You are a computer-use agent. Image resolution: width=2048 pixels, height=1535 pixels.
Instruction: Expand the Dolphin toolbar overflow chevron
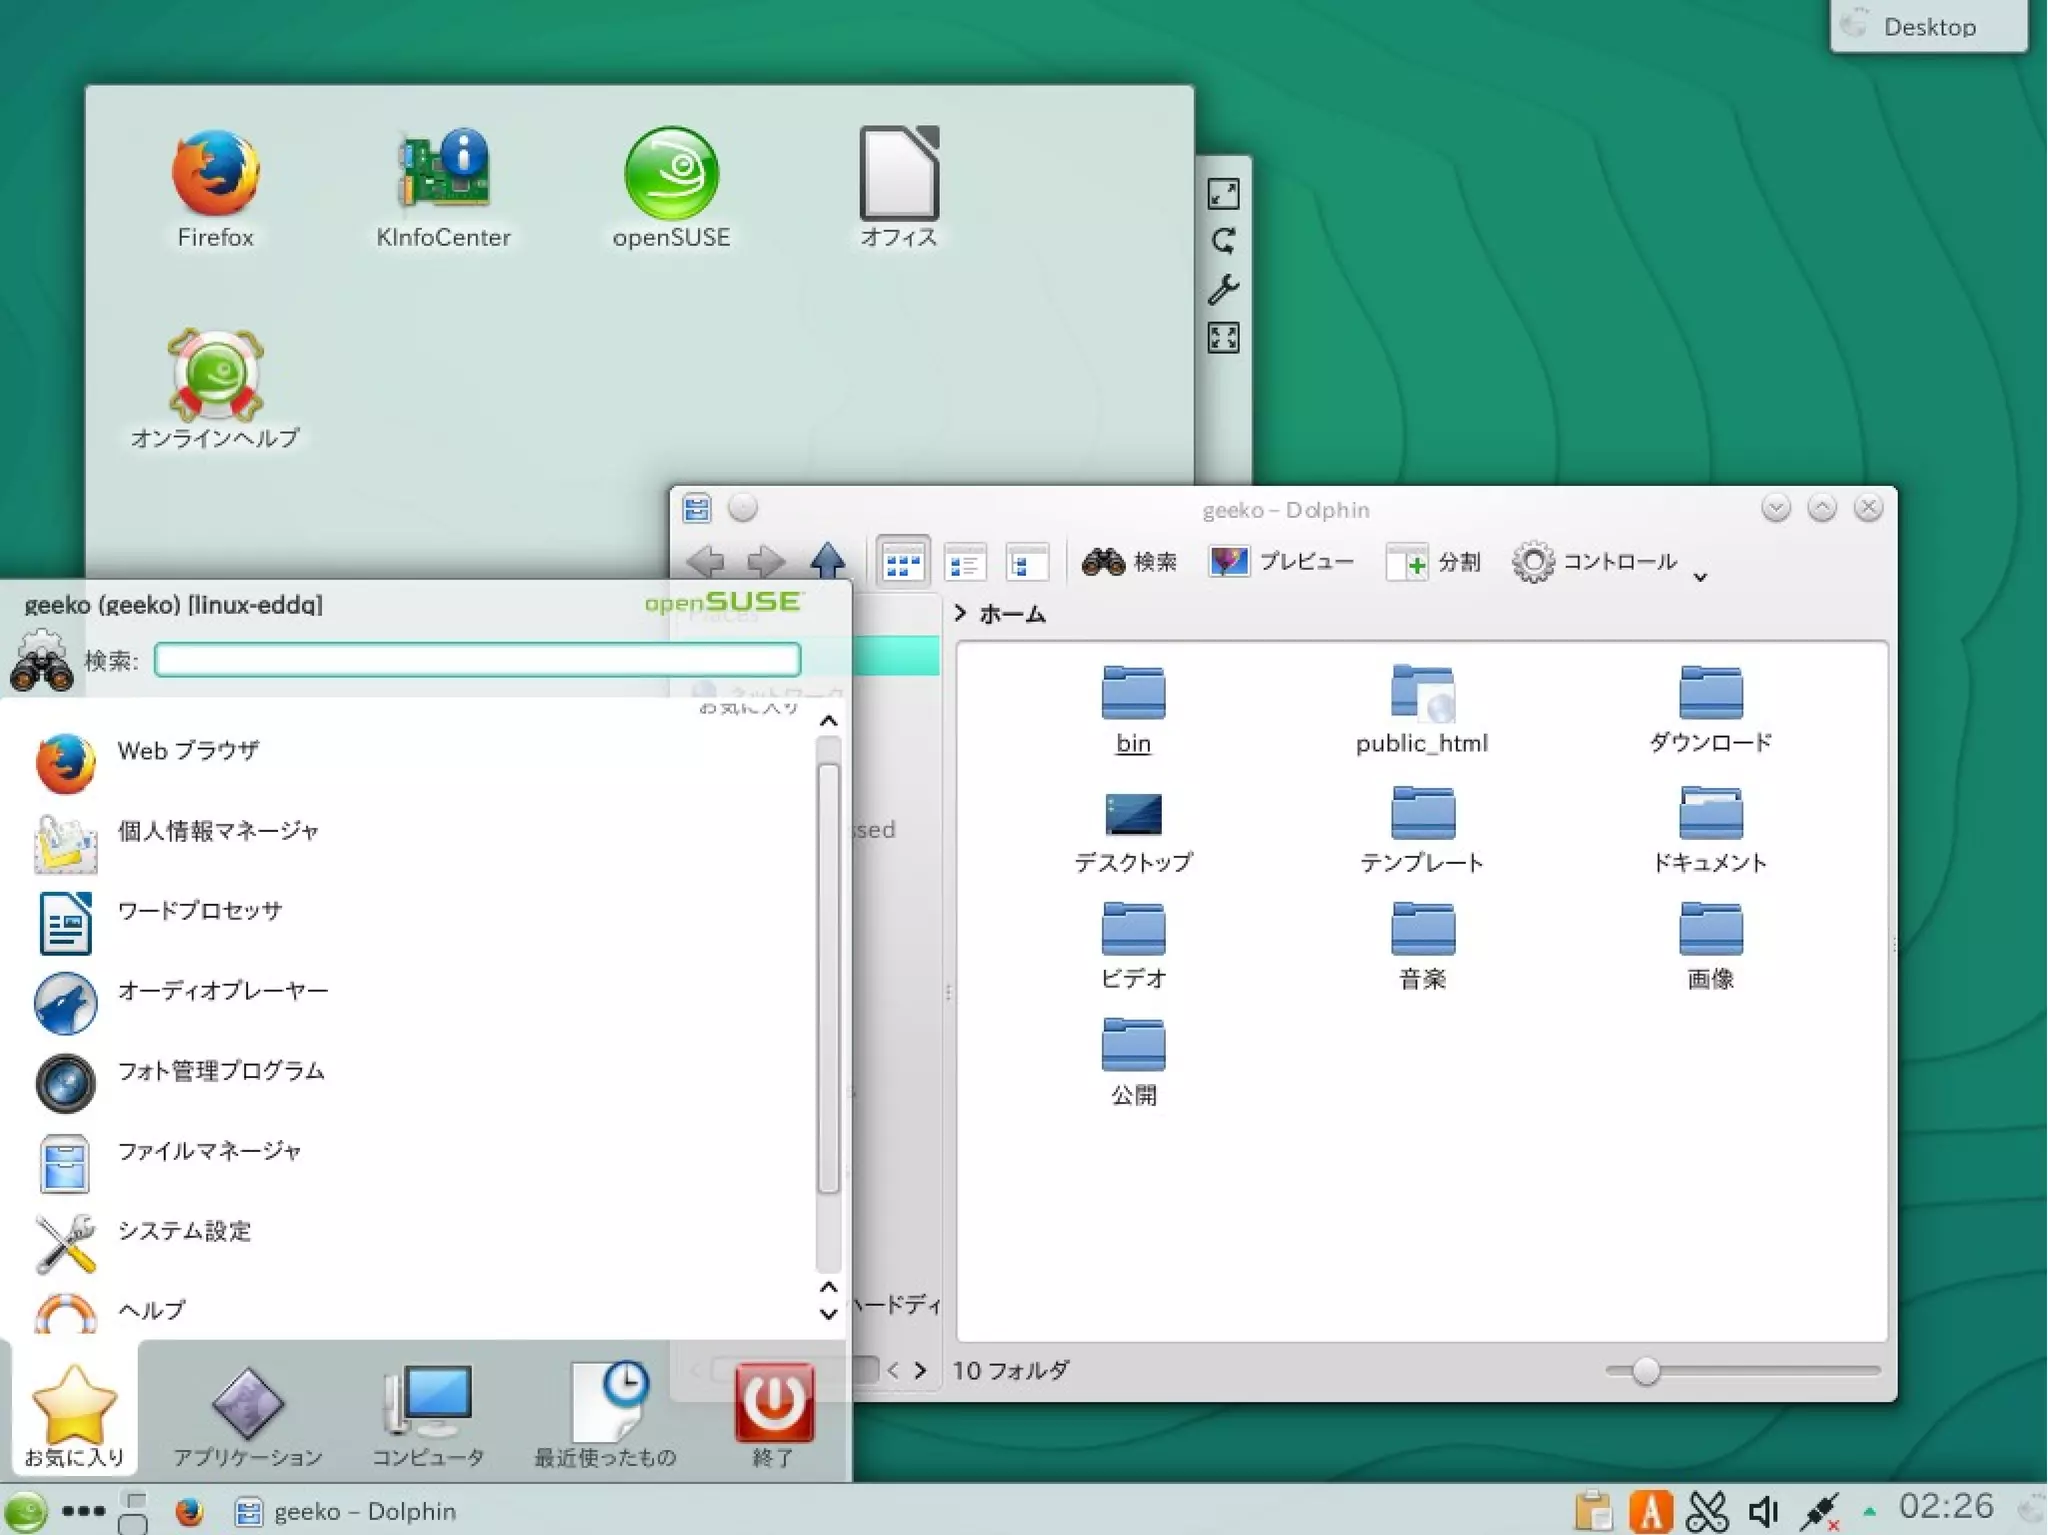1700,576
